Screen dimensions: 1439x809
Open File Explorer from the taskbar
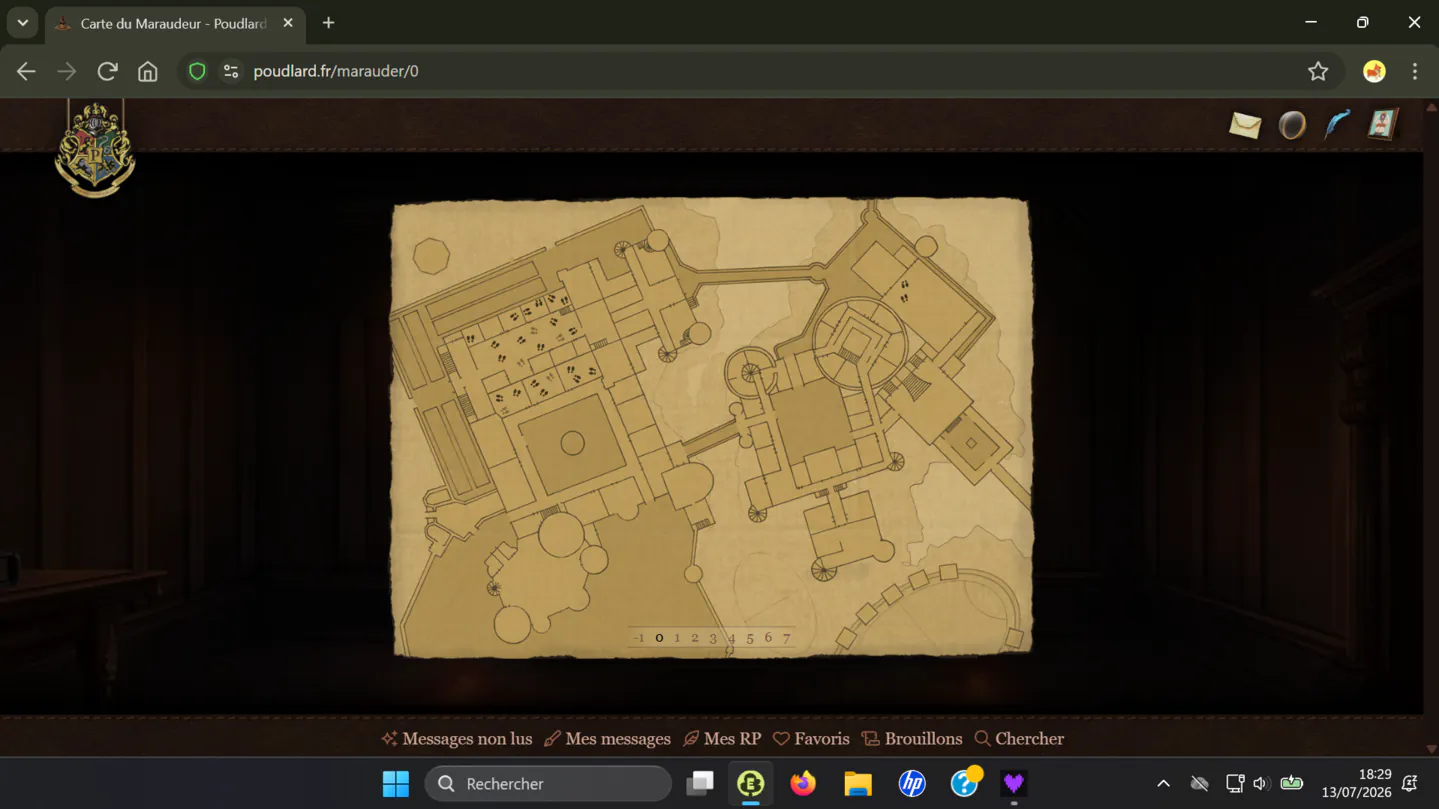coord(858,784)
